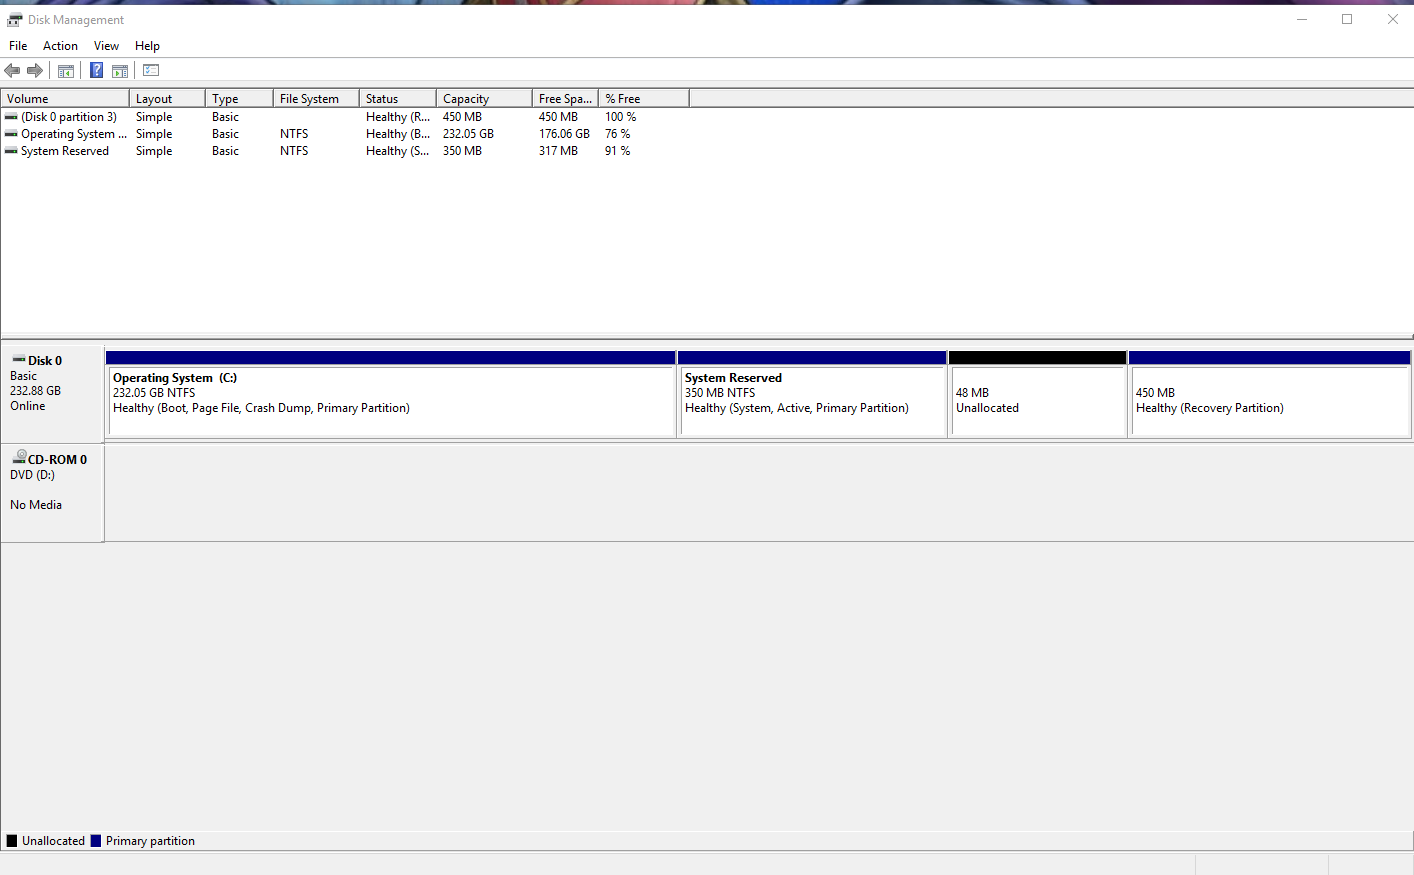Open the View menu
Viewport: 1414px width, 875px height.
point(106,46)
